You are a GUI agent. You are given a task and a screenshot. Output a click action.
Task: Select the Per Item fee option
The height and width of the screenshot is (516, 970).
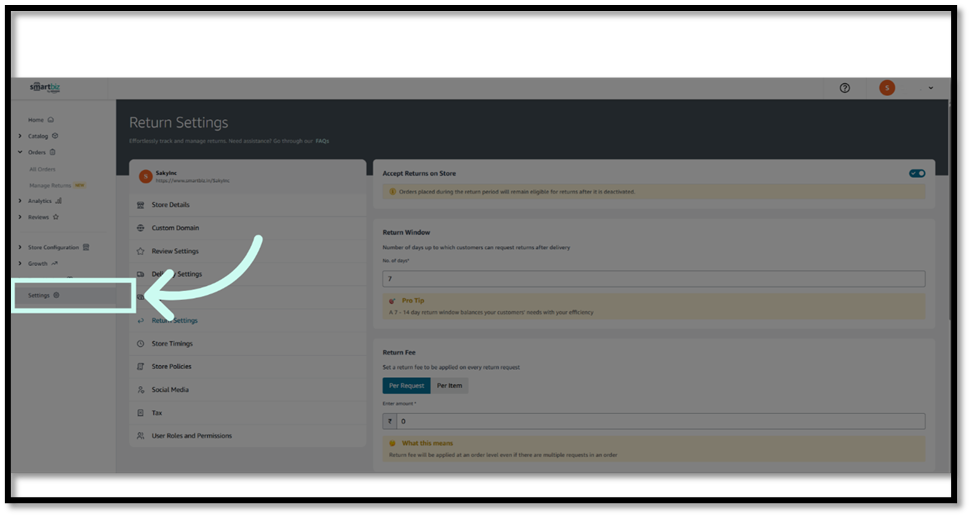449,385
